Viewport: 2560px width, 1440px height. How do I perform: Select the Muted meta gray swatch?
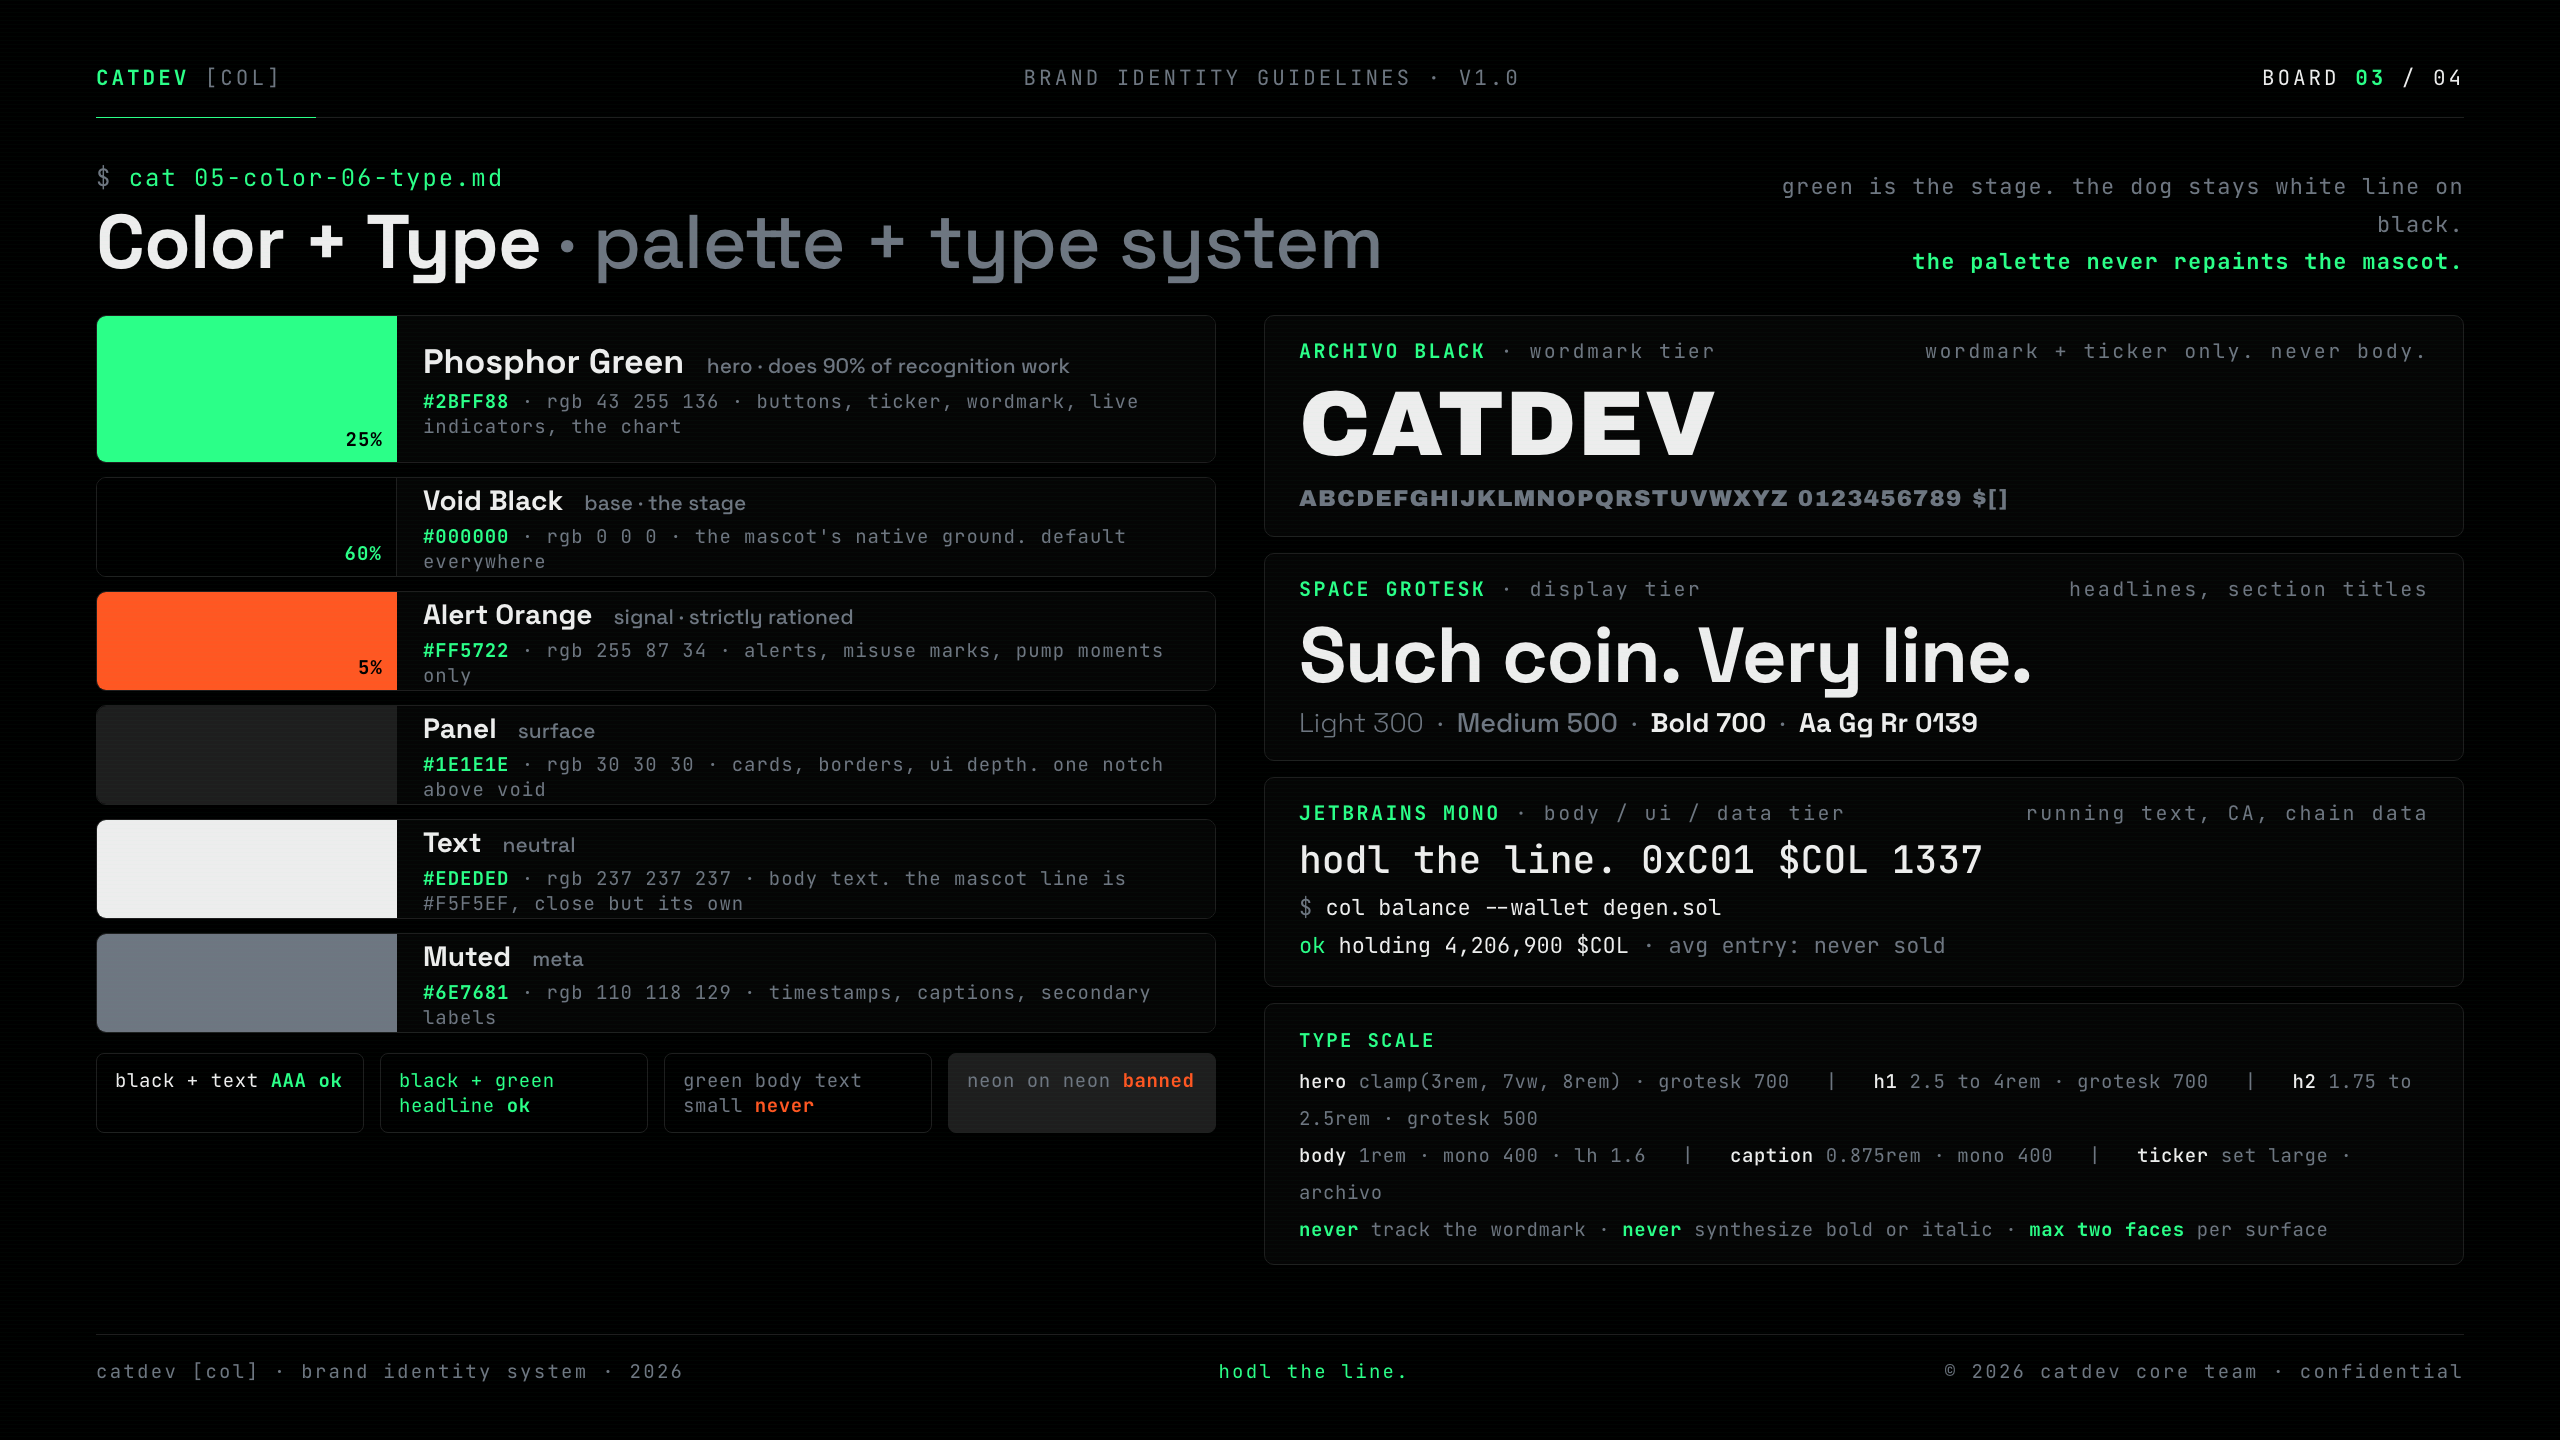coord(247,983)
